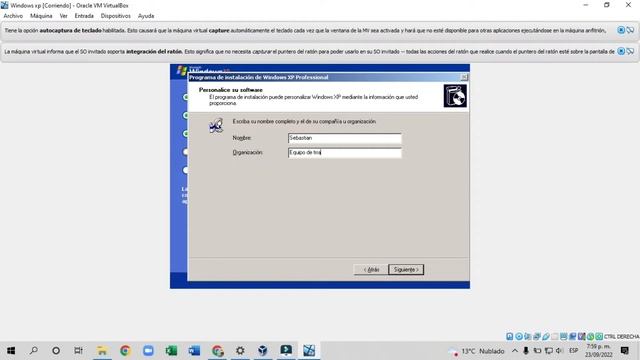
Task: Select the running Windows XP VM taskbar icon
Action: click(309, 351)
